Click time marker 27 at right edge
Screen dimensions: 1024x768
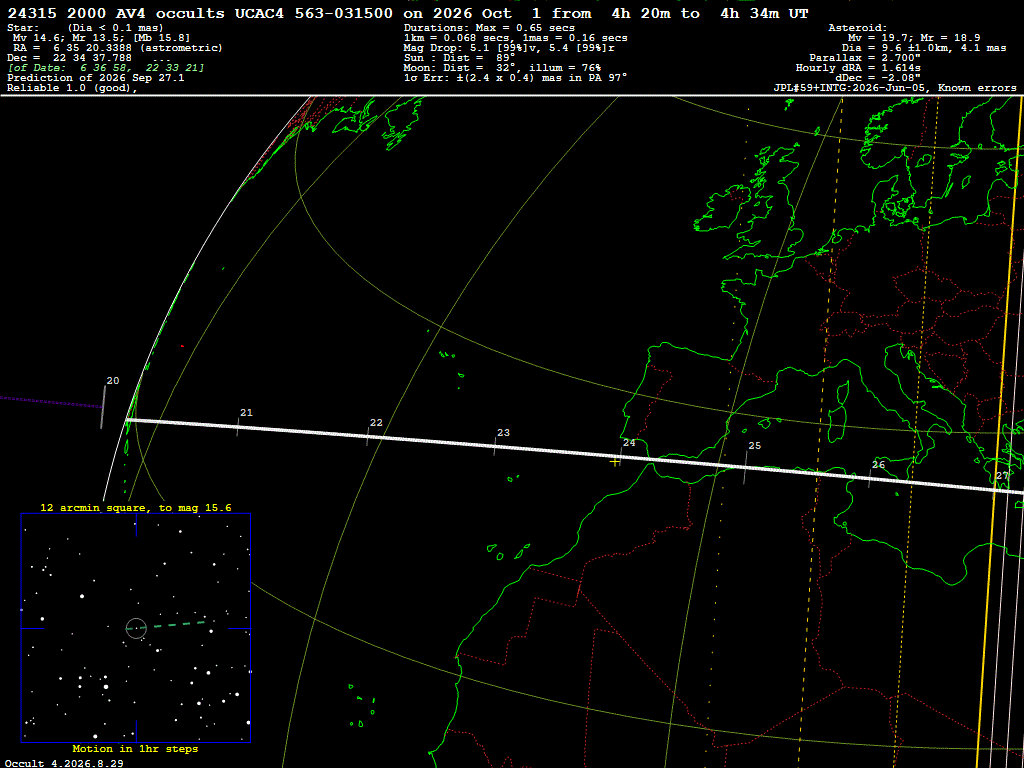(x=1002, y=475)
